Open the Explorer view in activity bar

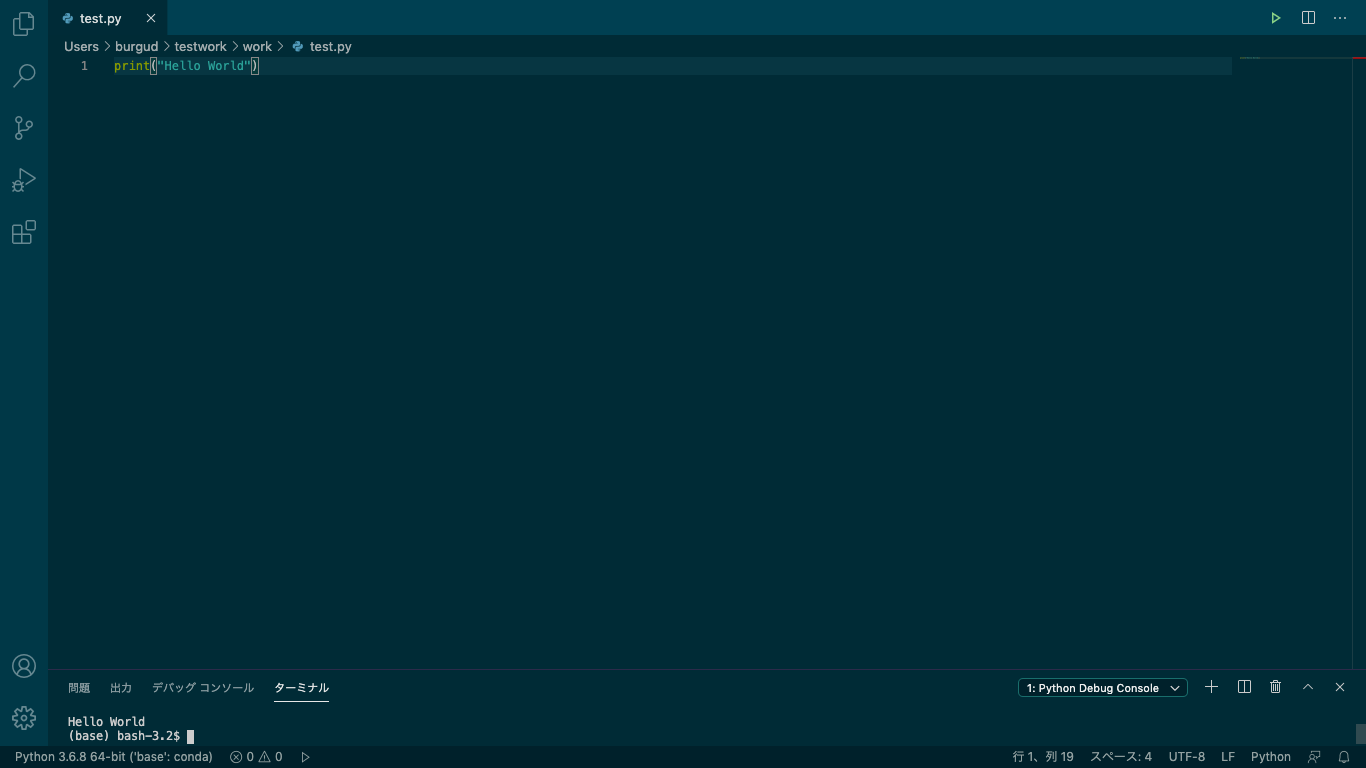coord(24,24)
